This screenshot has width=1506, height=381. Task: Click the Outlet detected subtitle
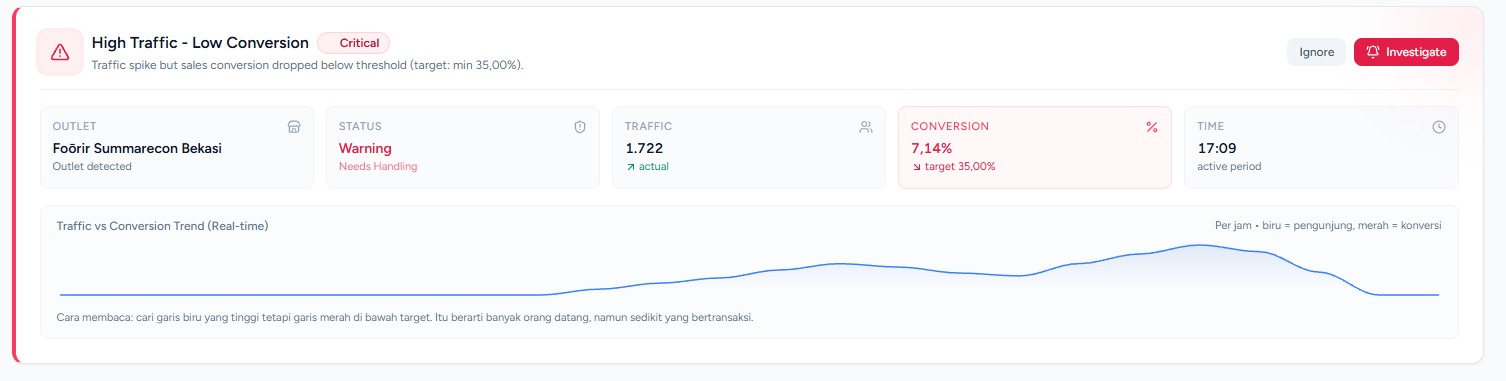[x=92, y=167]
